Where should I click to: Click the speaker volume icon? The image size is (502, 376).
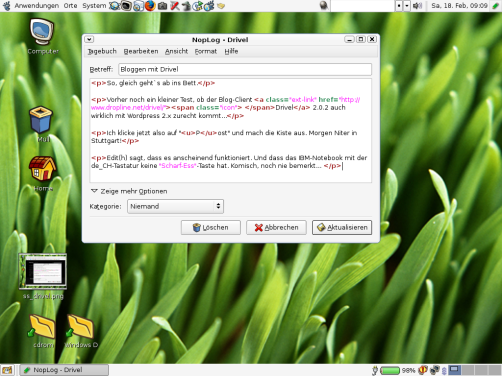pyautogui.click(x=418, y=6)
